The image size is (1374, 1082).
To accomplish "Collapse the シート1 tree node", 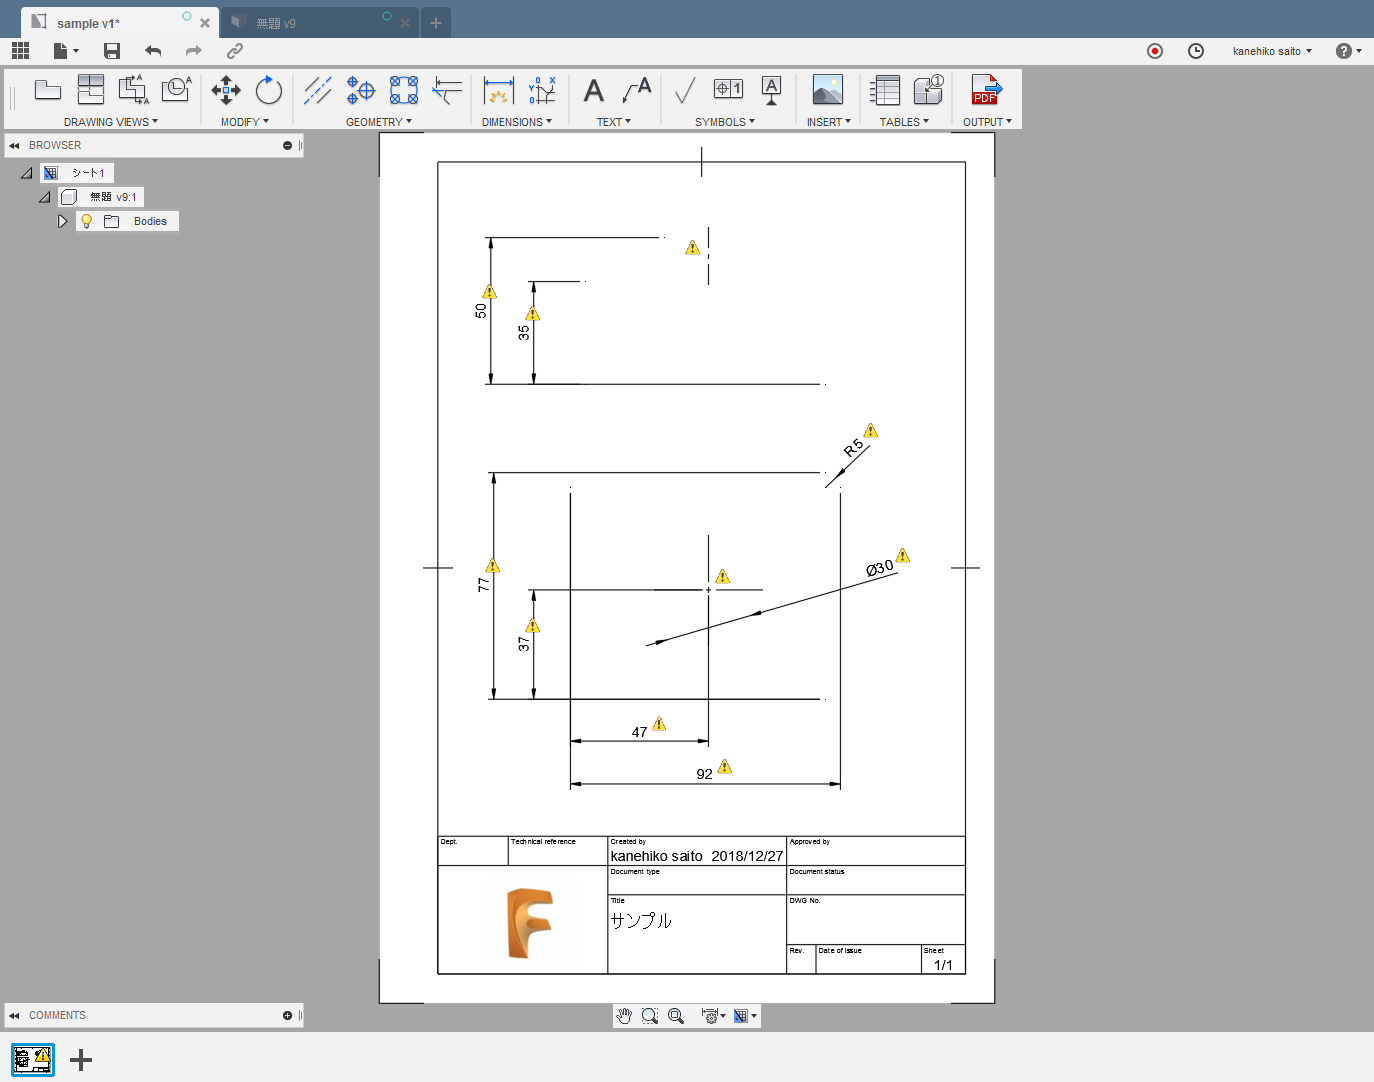I will pyautogui.click(x=27, y=173).
